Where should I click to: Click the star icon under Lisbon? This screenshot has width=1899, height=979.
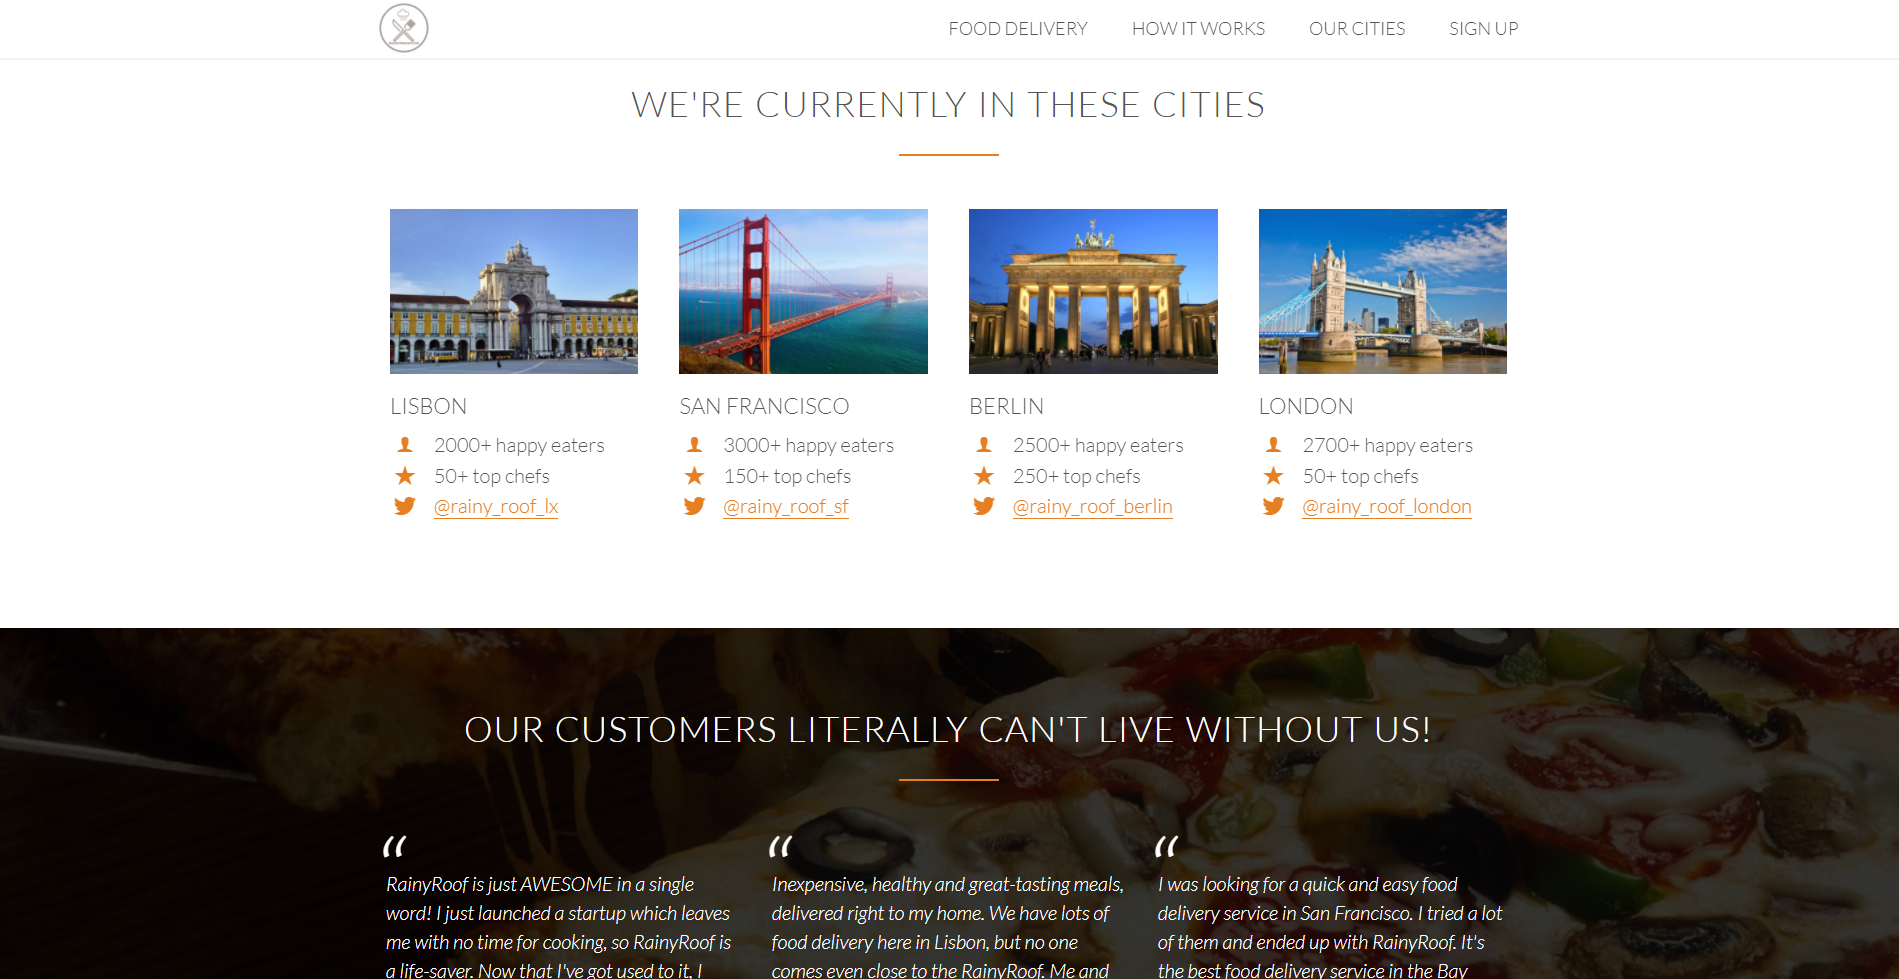point(404,476)
